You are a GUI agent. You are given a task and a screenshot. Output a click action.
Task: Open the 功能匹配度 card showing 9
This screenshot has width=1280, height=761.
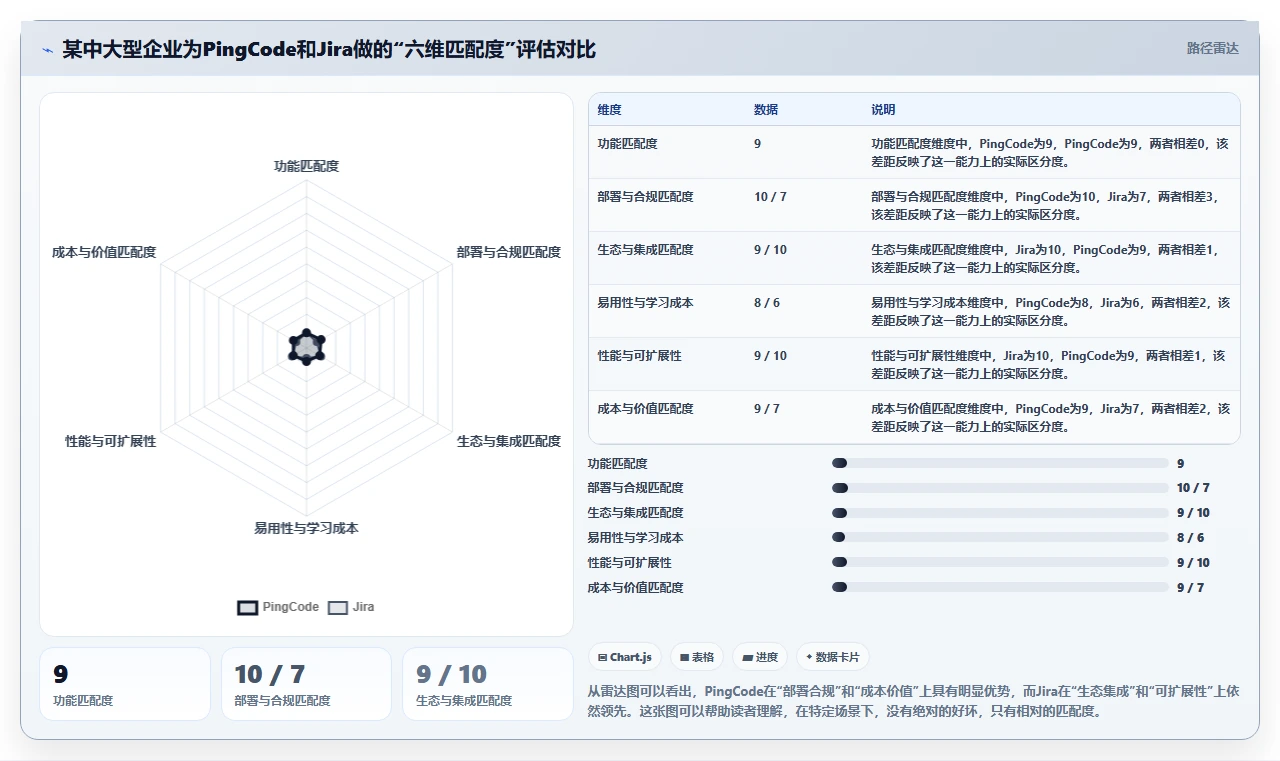(x=125, y=684)
